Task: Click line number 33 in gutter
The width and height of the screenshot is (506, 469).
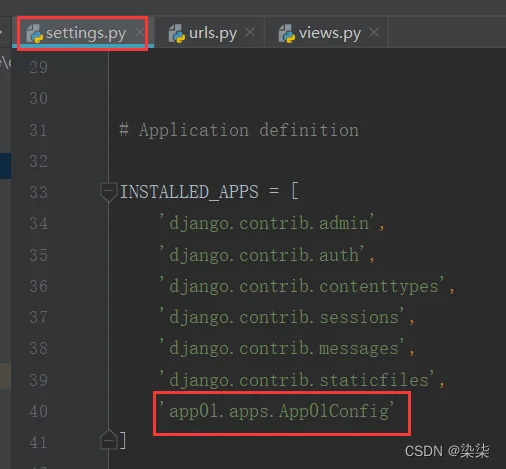Action: [x=38, y=192]
